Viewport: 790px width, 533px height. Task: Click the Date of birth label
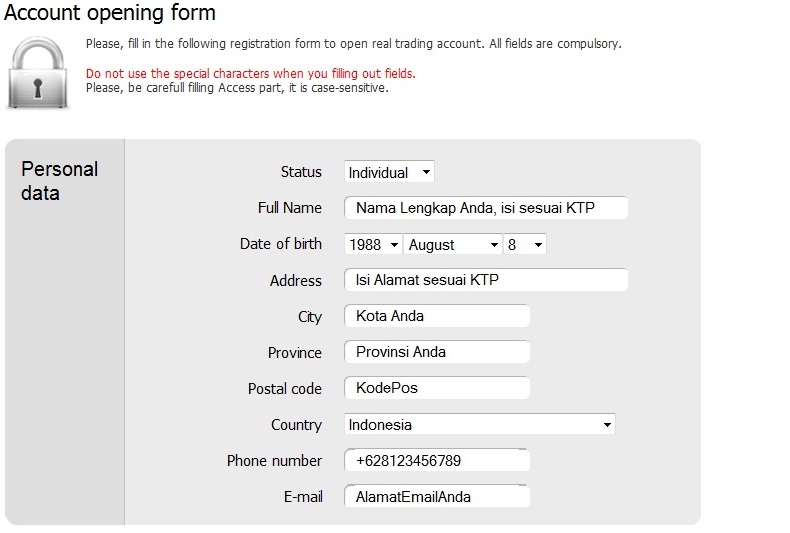click(x=281, y=244)
